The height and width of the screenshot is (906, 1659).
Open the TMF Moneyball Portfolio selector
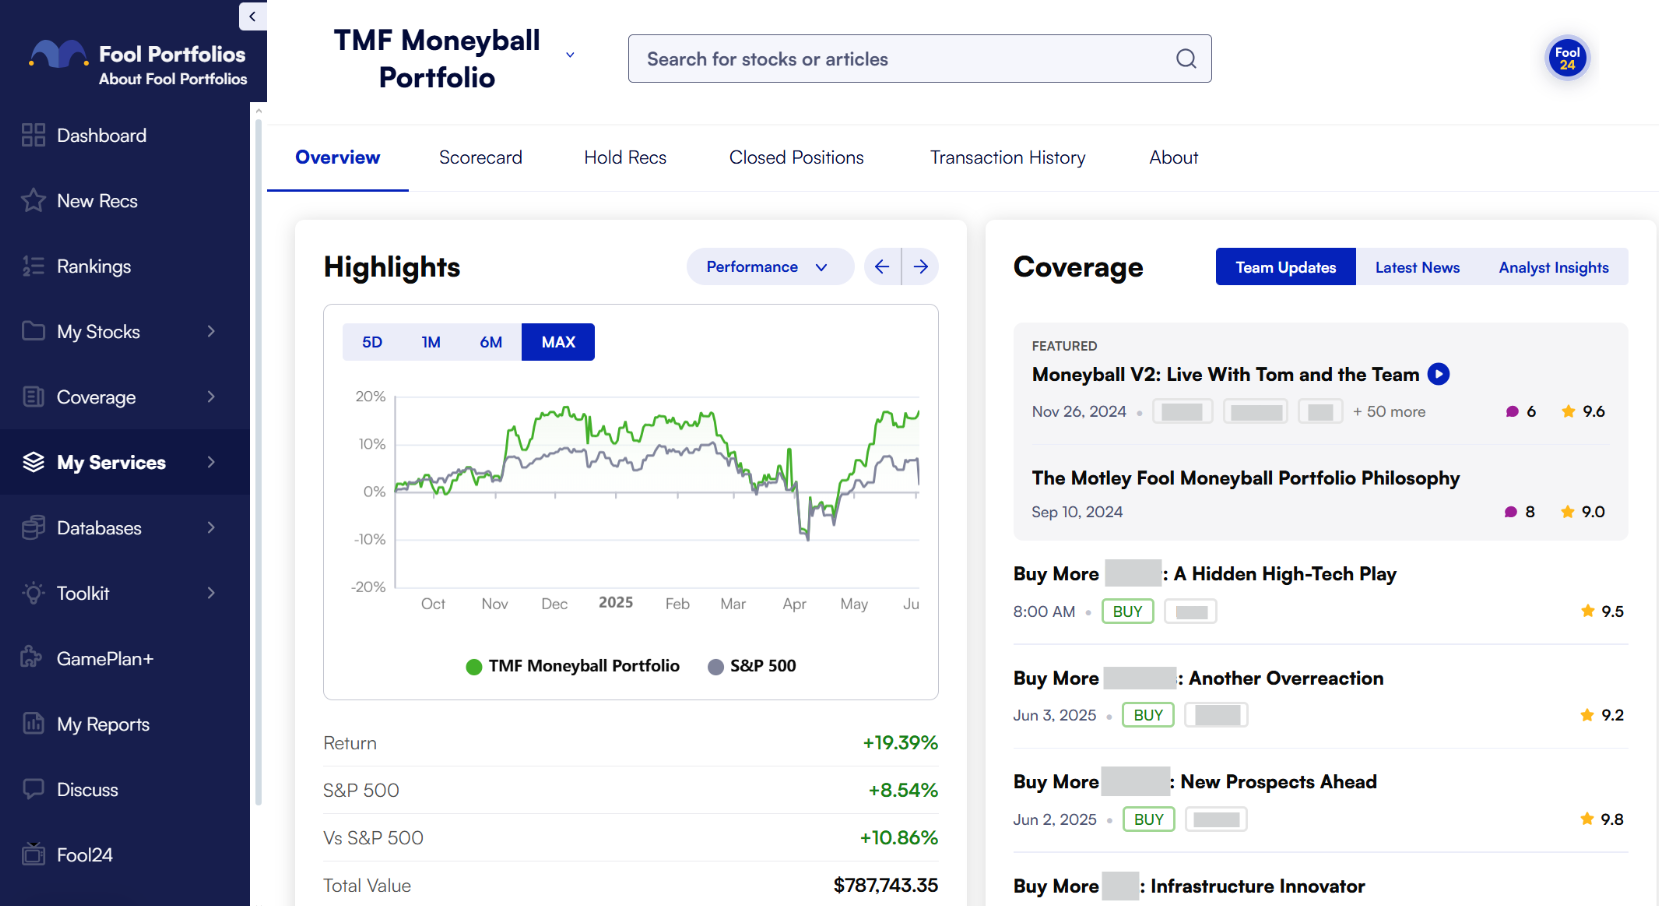(x=568, y=55)
